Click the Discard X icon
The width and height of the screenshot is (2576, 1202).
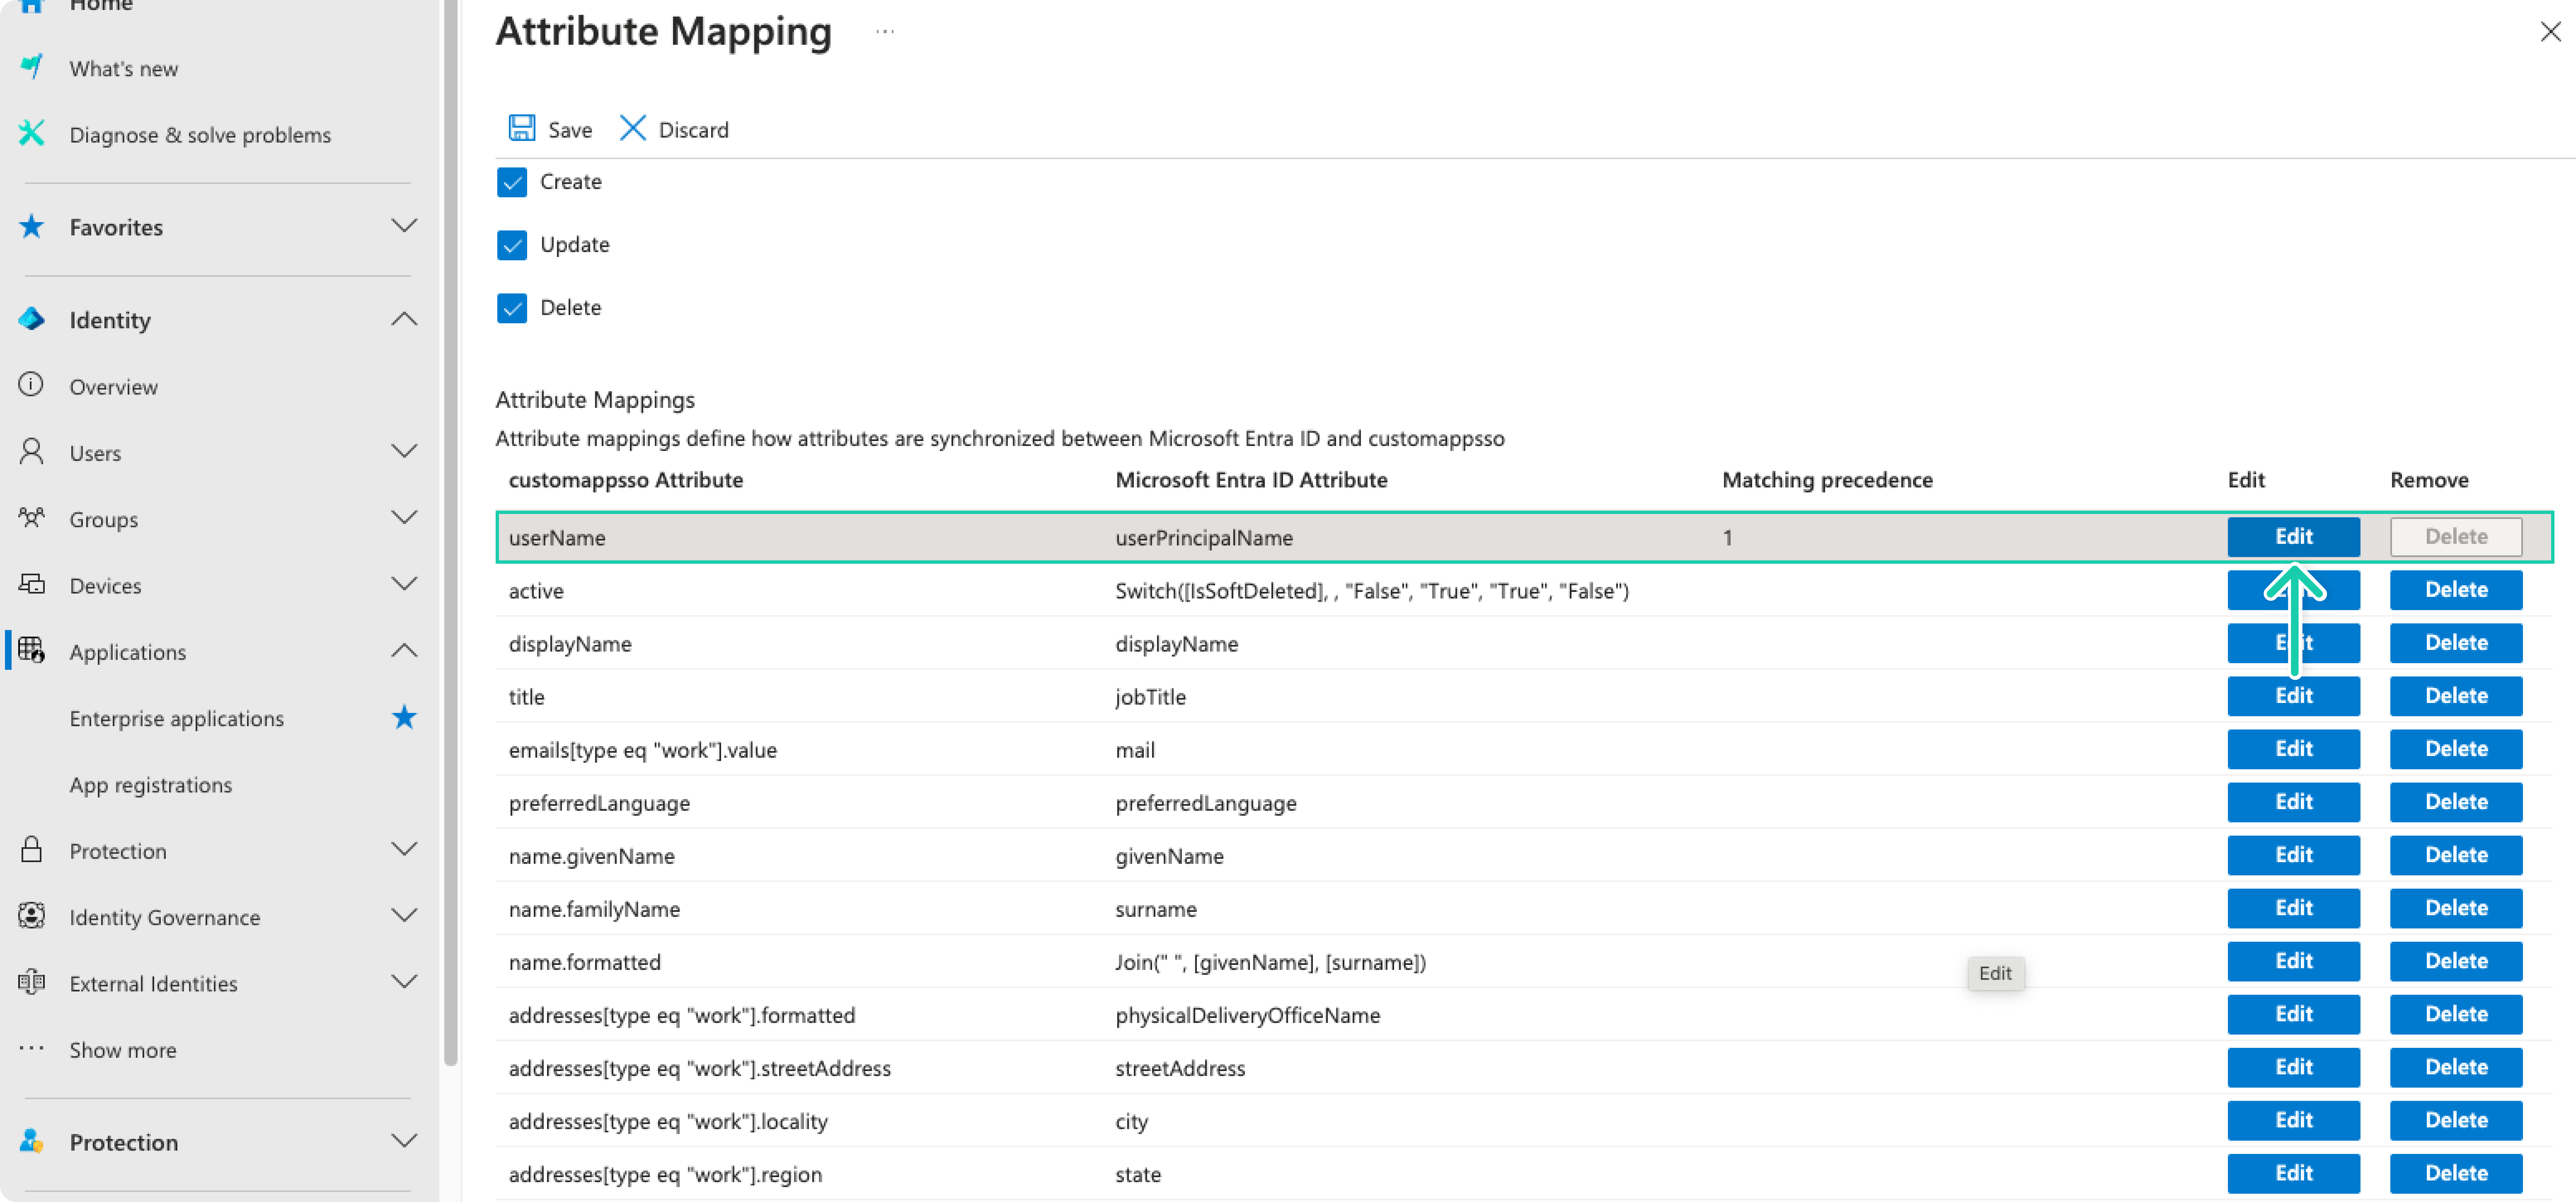[x=632, y=128]
